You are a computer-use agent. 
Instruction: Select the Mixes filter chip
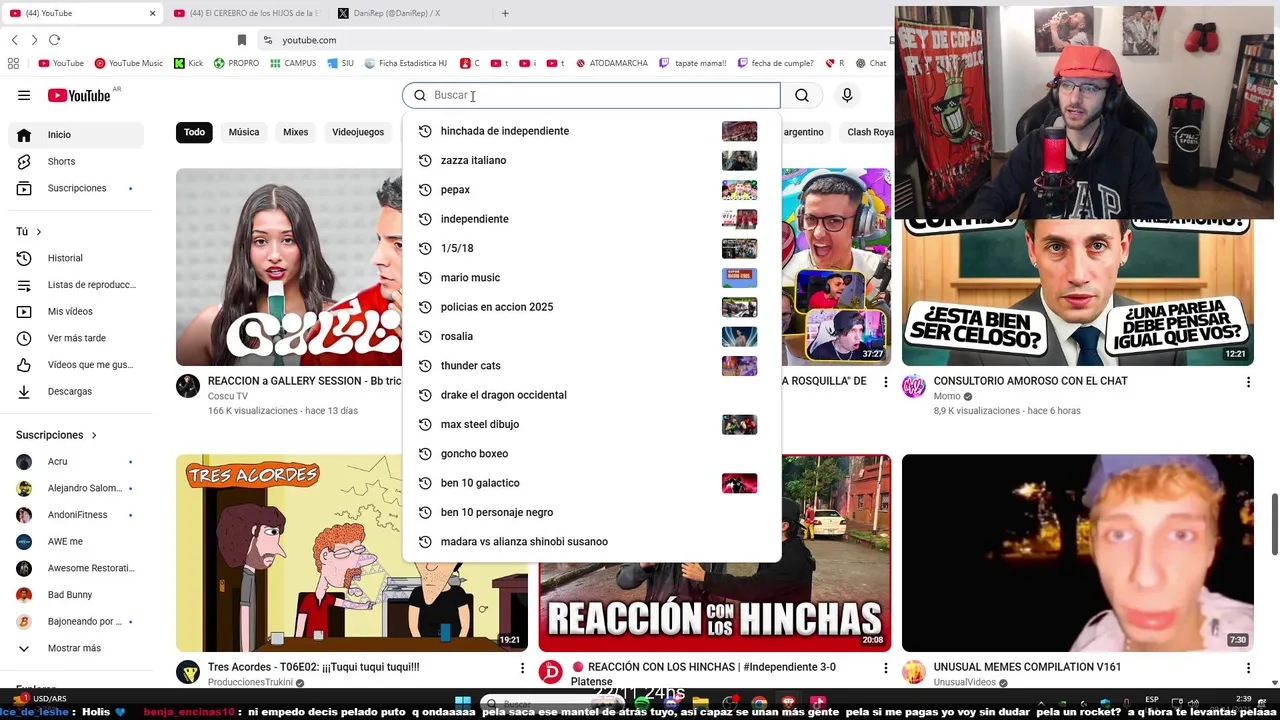click(295, 132)
